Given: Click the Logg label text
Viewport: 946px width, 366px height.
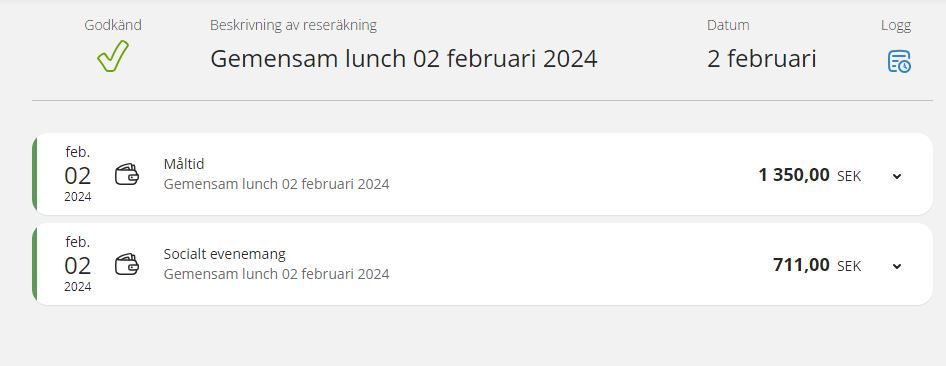Looking at the screenshot, I should click(896, 25).
